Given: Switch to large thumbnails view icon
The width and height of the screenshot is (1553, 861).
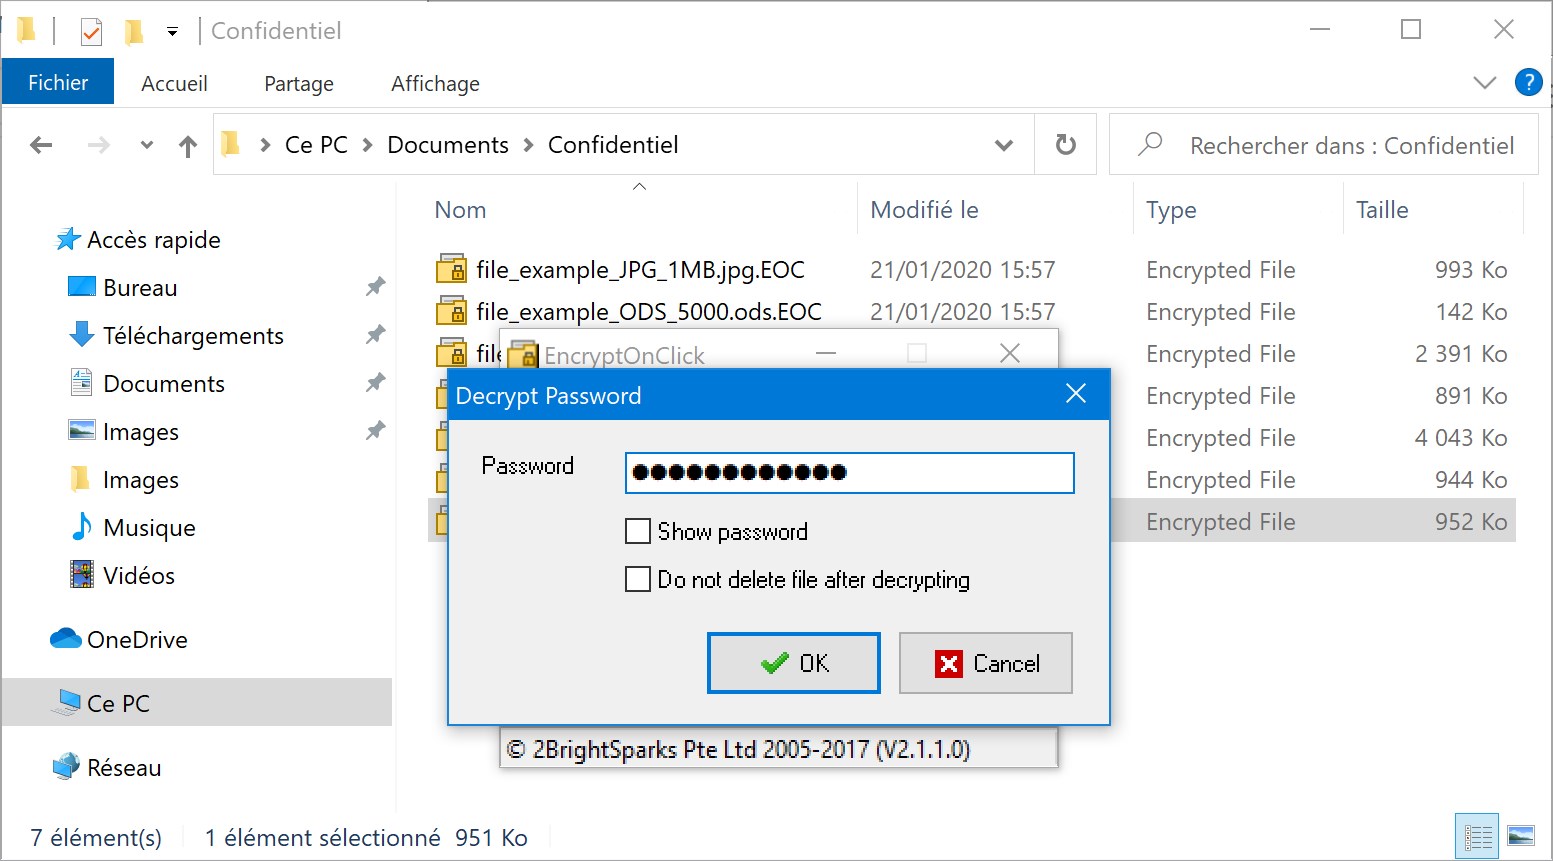Looking at the screenshot, I should (x=1520, y=836).
